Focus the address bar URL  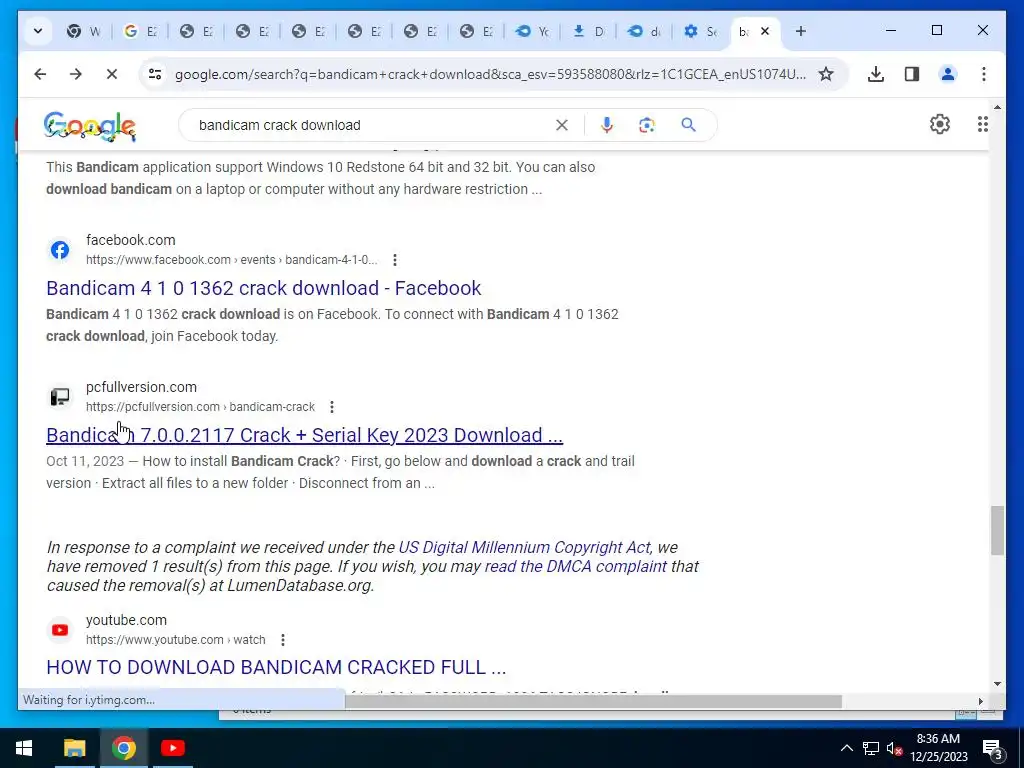pos(490,74)
